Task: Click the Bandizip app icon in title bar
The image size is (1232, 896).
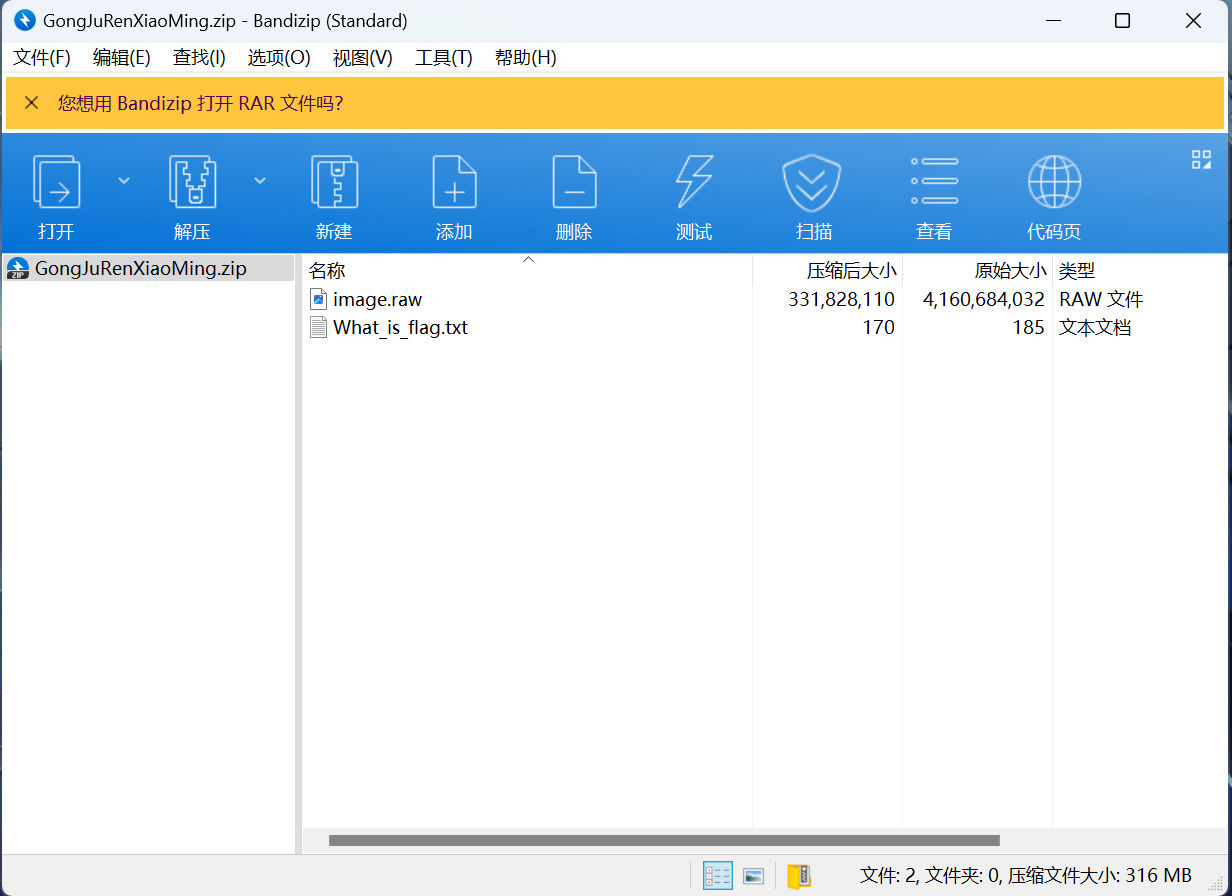Action: pyautogui.click(x=24, y=20)
